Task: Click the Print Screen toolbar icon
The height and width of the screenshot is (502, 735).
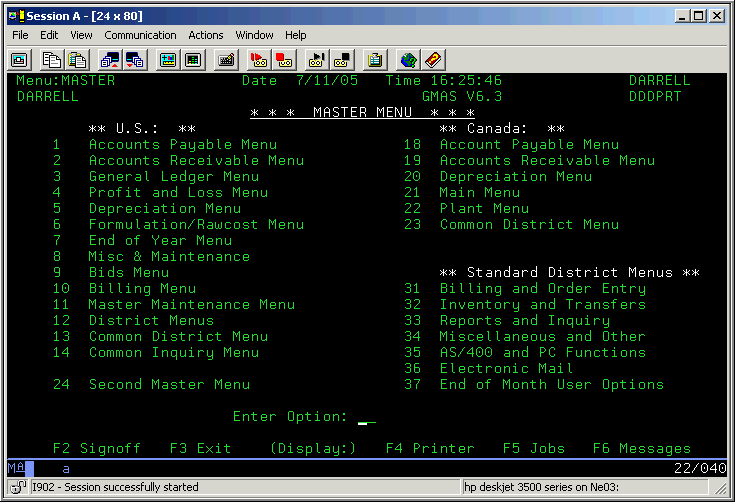Action: point(19,59)
